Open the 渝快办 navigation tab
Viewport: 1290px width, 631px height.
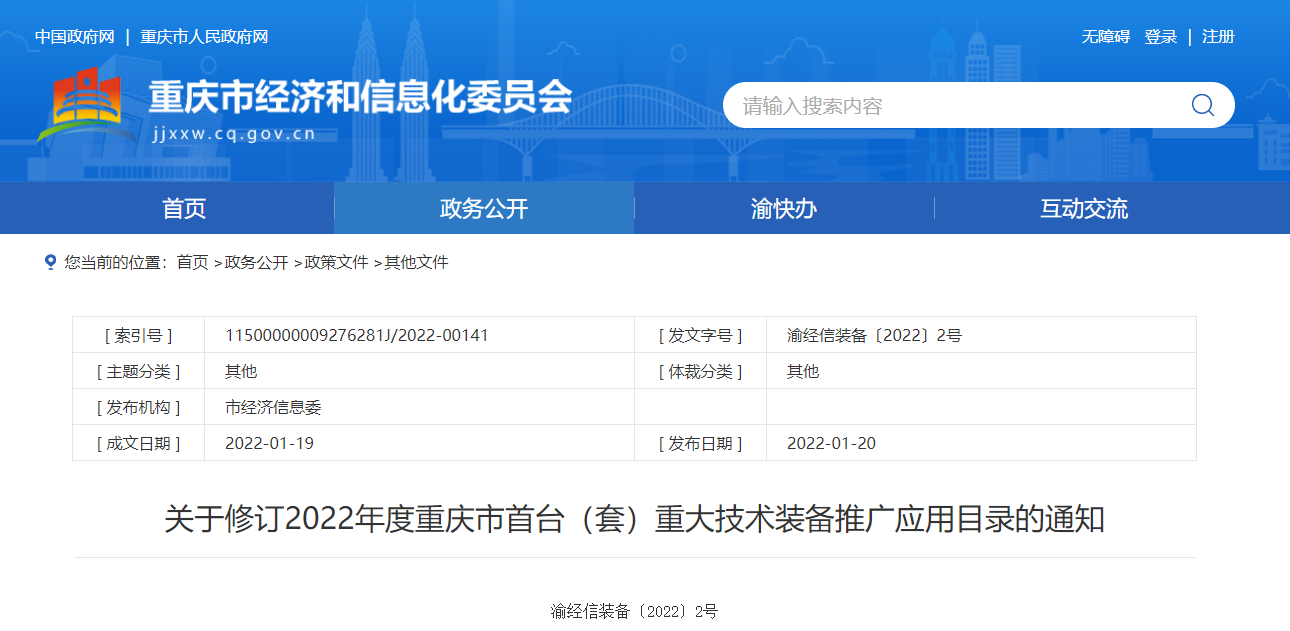(x=784, y=208)
